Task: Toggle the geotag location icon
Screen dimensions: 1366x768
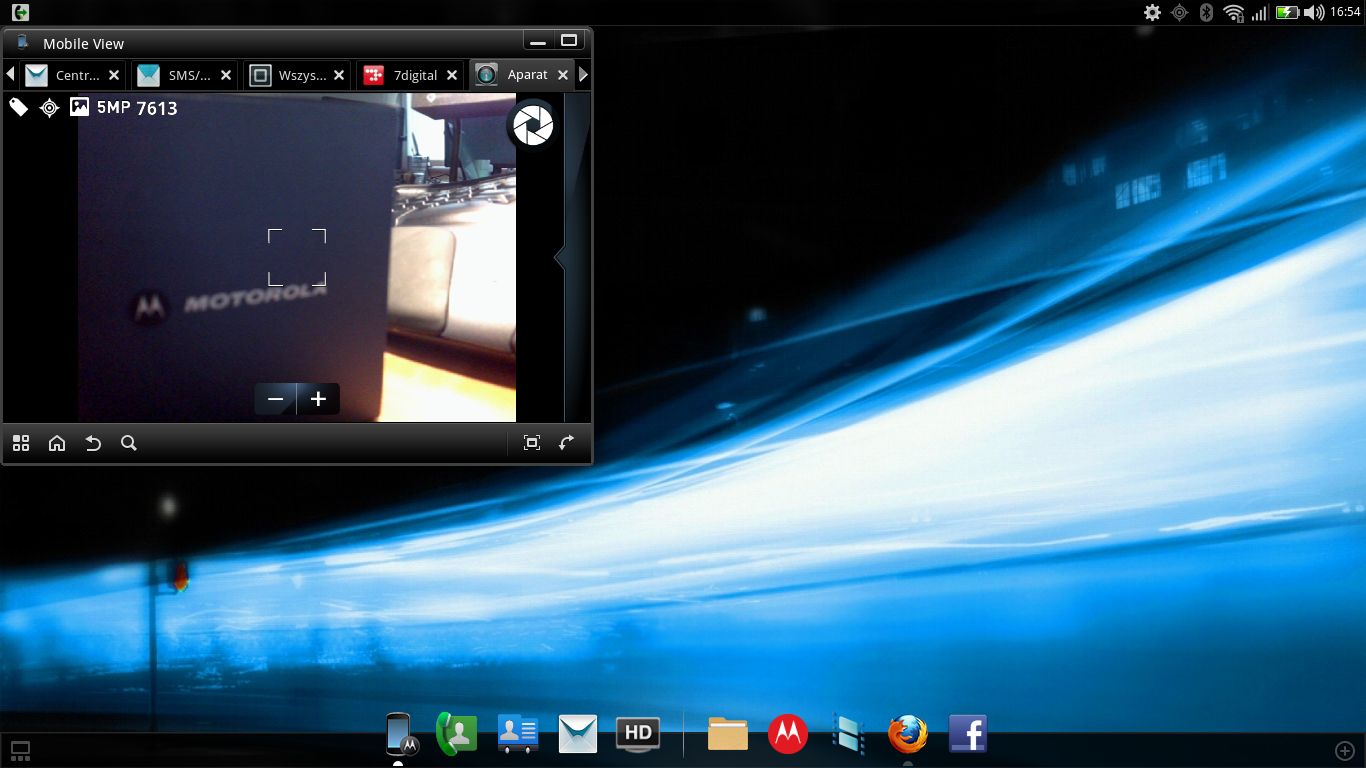Action: point(49,108)
